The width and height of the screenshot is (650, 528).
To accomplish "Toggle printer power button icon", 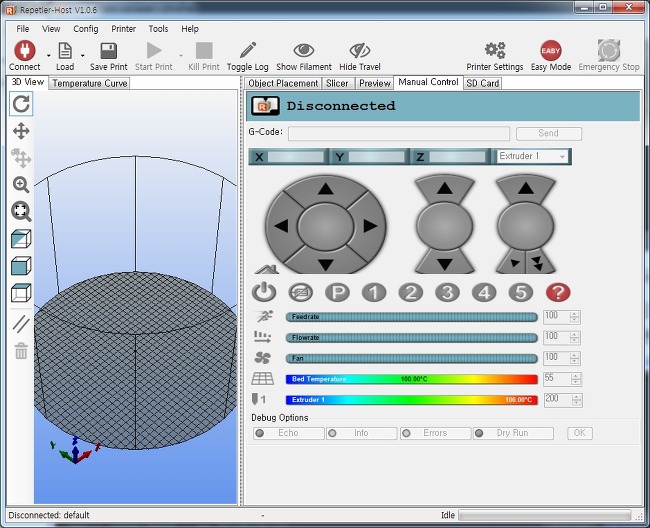I will 264,292.
